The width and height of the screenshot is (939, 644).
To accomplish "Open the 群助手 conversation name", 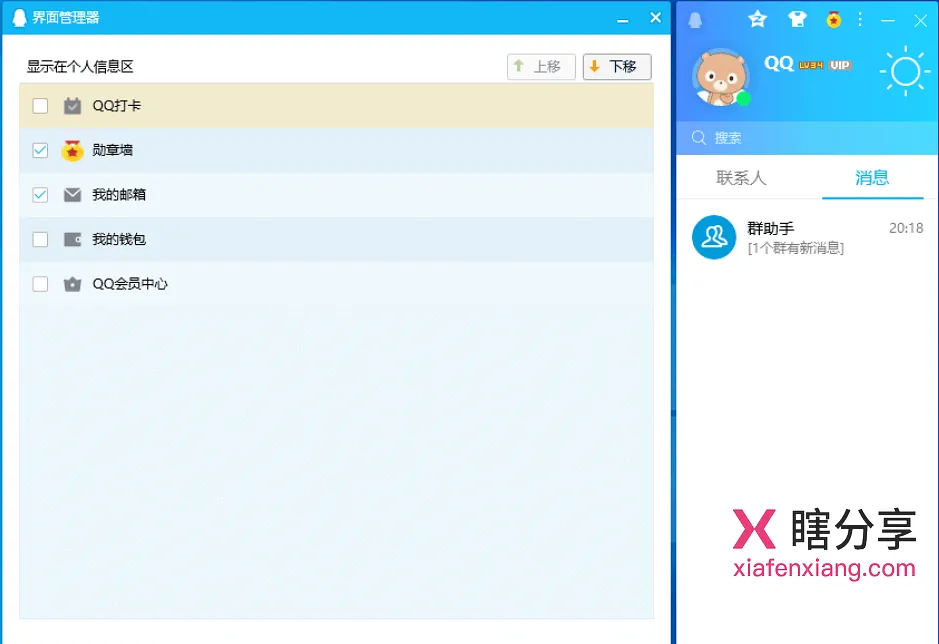I will point(771,228).
